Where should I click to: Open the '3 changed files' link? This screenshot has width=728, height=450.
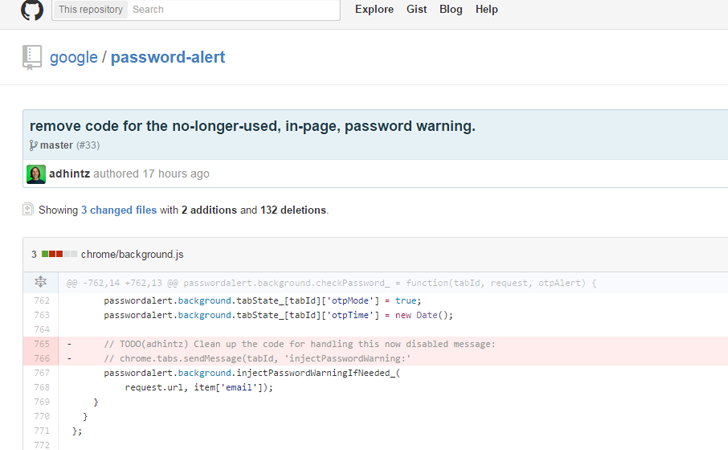point(119,210)
